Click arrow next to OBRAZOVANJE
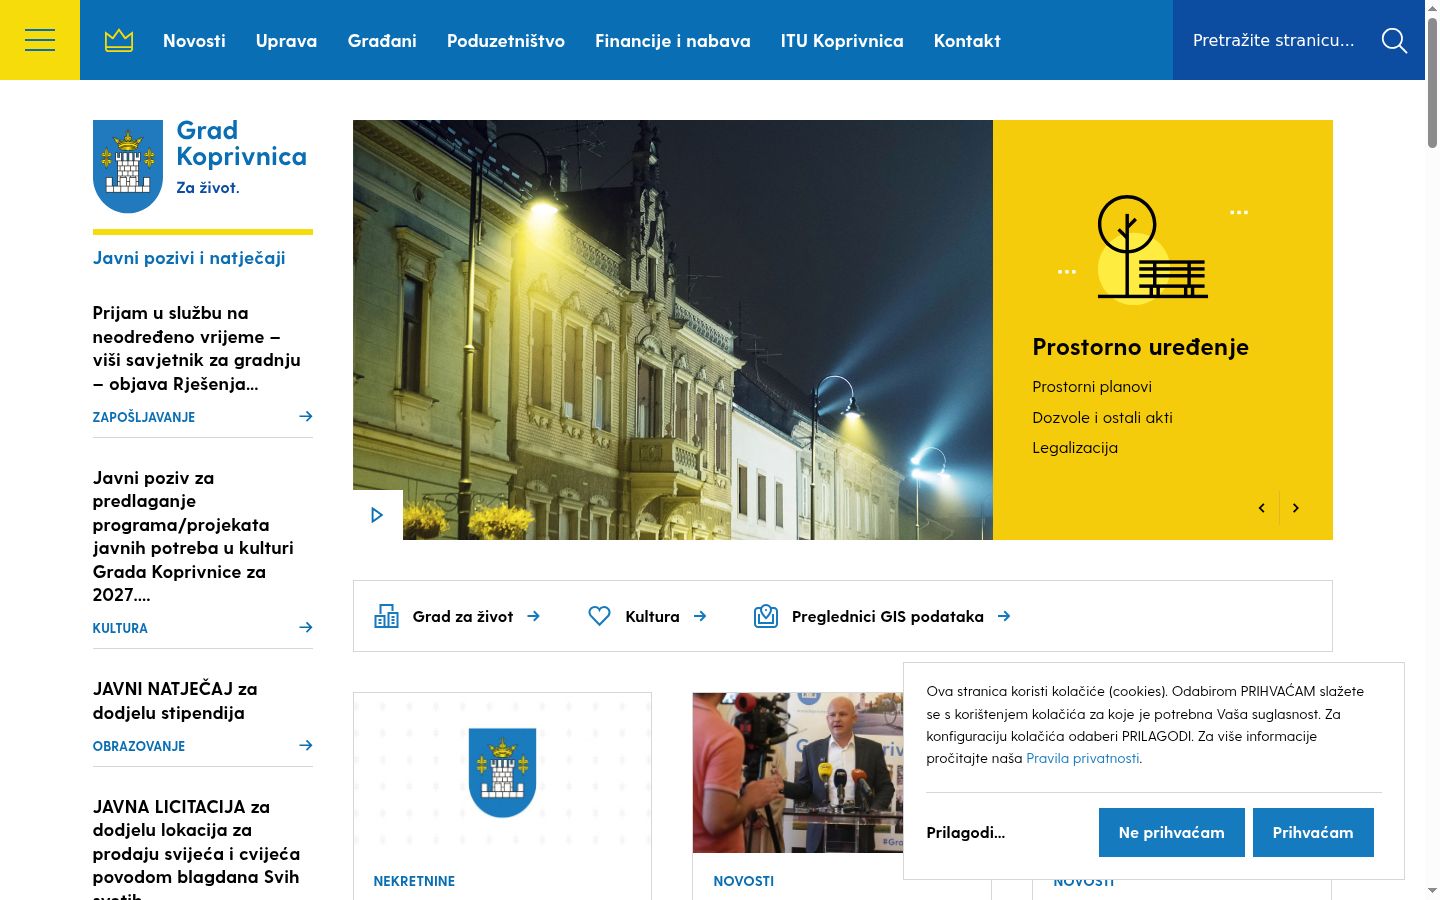 tap(306, 745)
